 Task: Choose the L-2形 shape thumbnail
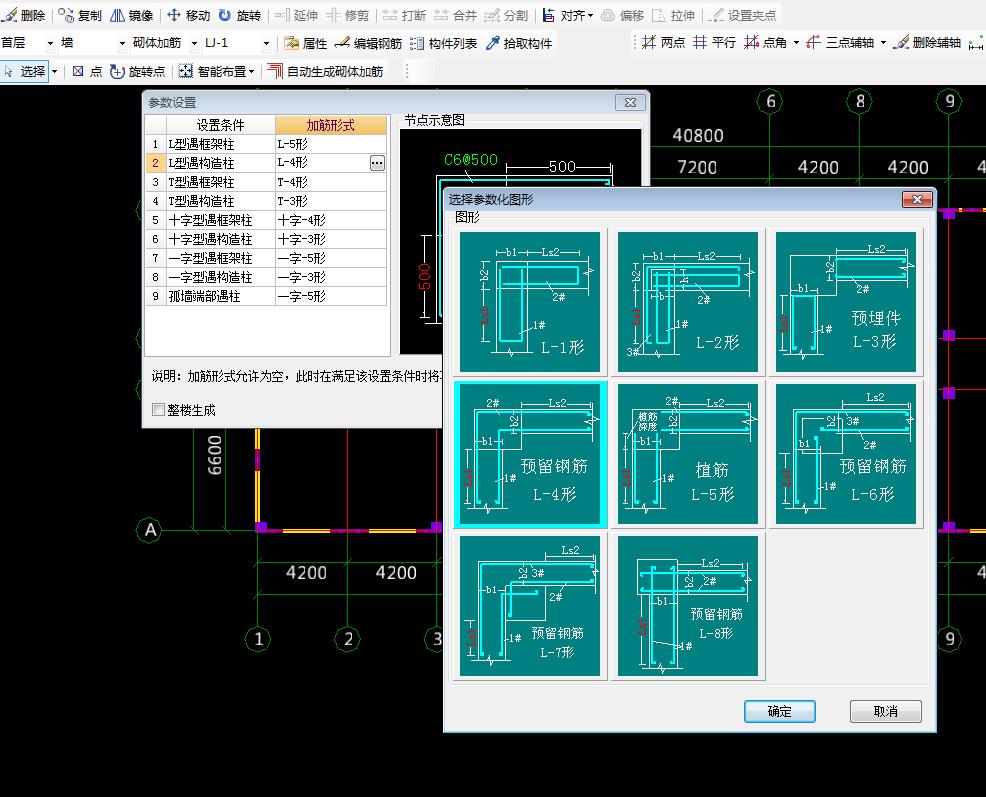pyautogui.click(x=687, y=302)
